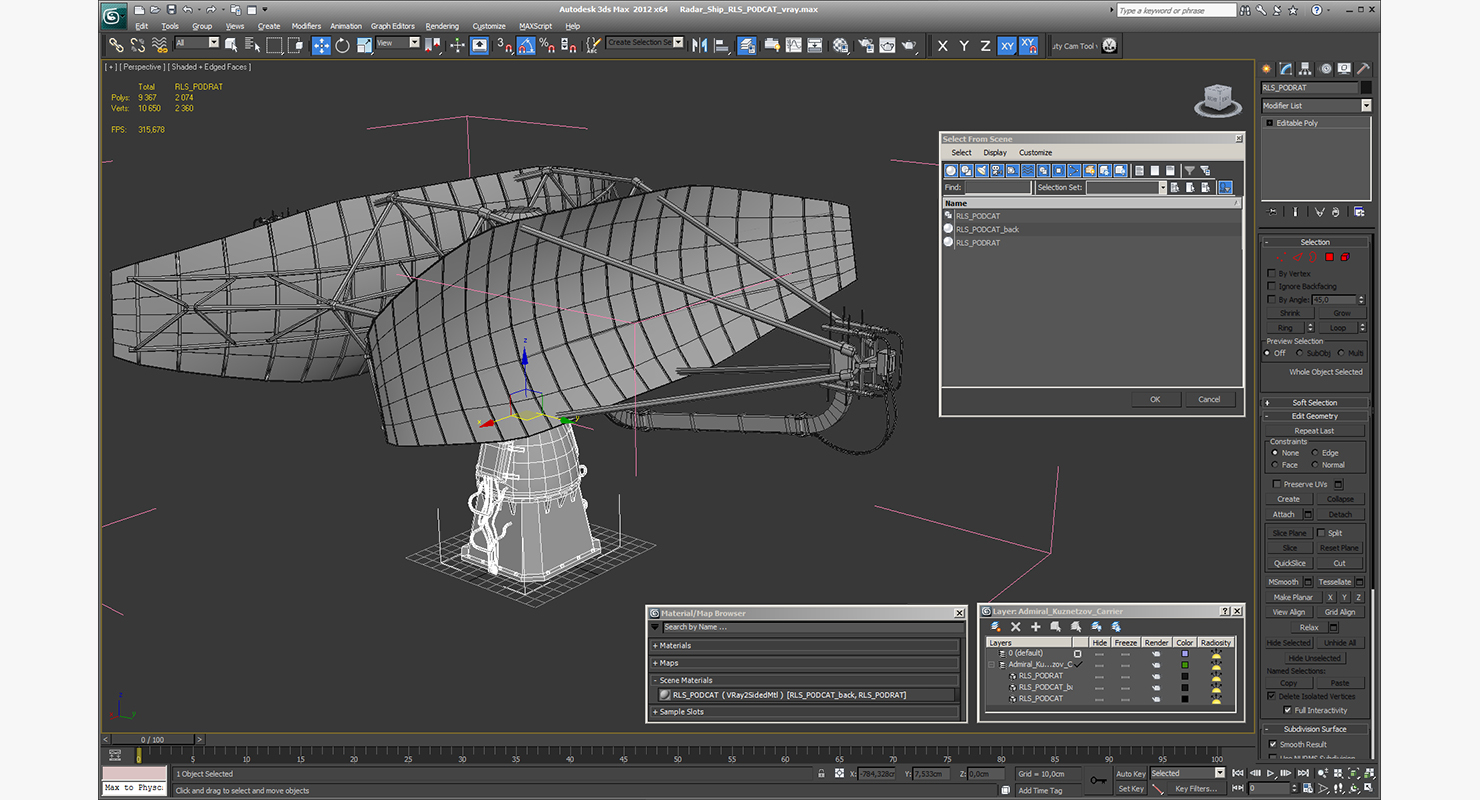The width and height of the screenshot is (1480, 800).
Task: Open the Utilities hammer panel tab
Action: point(1364,69)
